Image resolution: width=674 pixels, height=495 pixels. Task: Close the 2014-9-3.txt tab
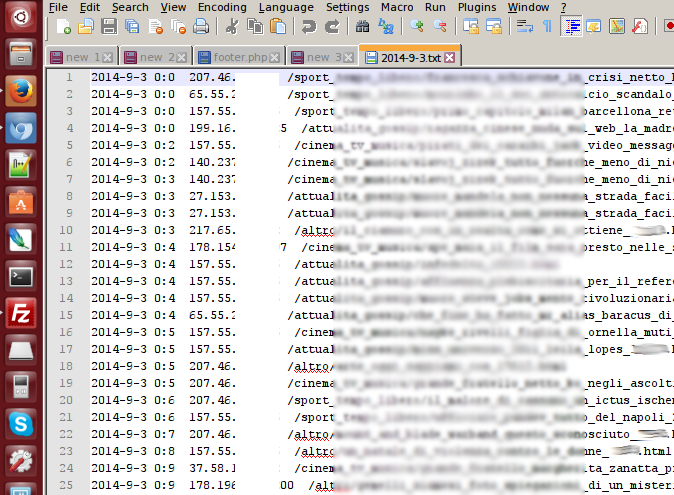[x=448, y=58]
